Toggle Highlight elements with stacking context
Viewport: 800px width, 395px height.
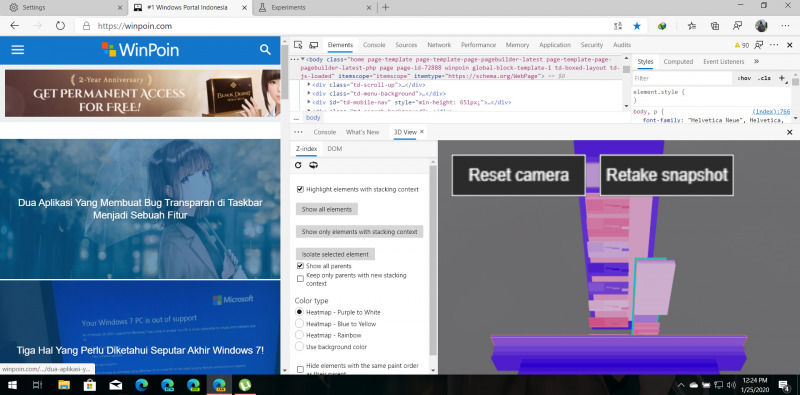(x=301, y=189)
